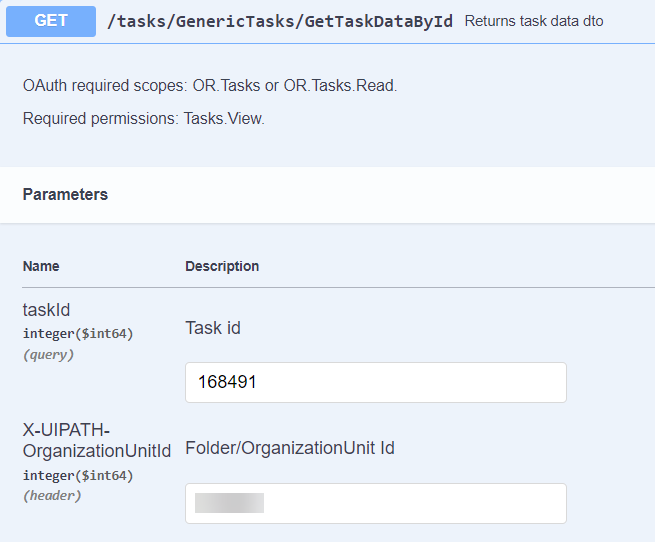
Task: Click the (query) label under taskId
Action: click(48, 354)
